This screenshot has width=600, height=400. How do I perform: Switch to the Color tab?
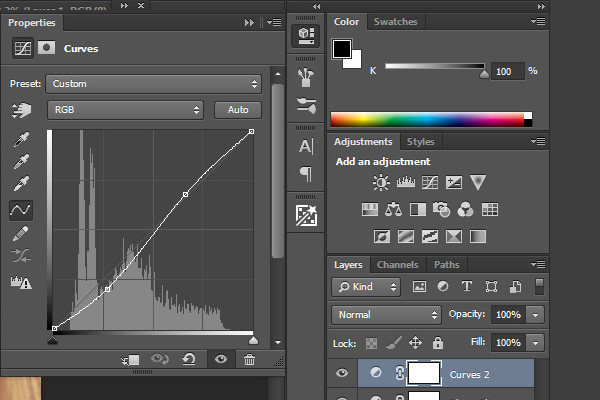point(347,22)
